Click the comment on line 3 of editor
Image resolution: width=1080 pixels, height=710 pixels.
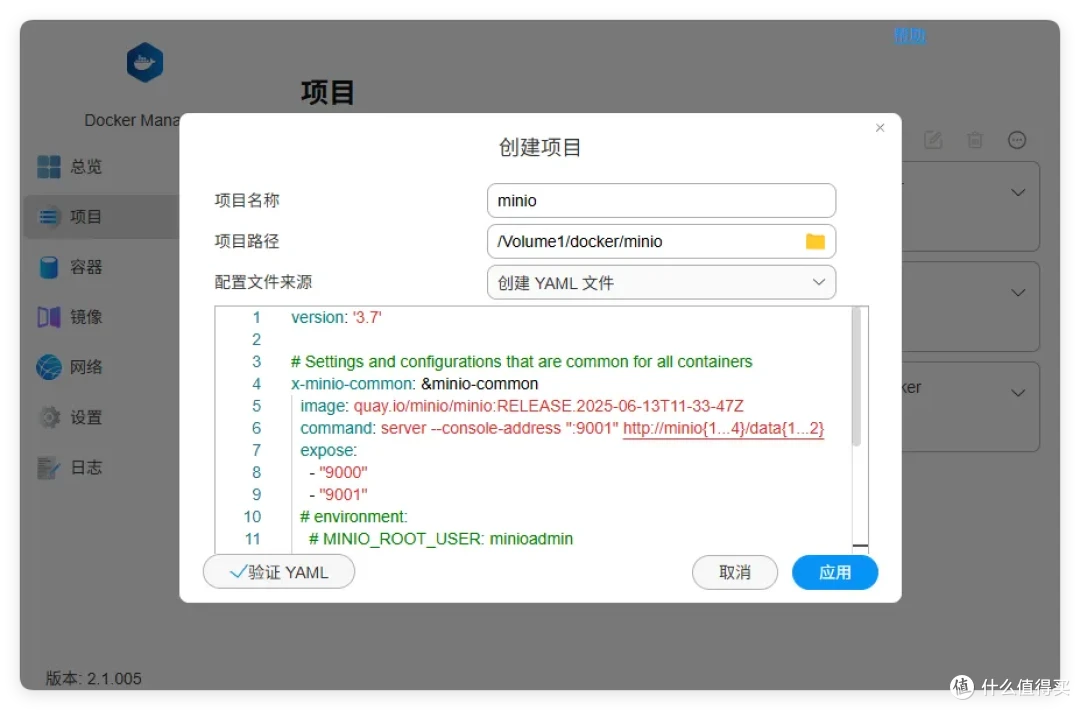(521, 362)
